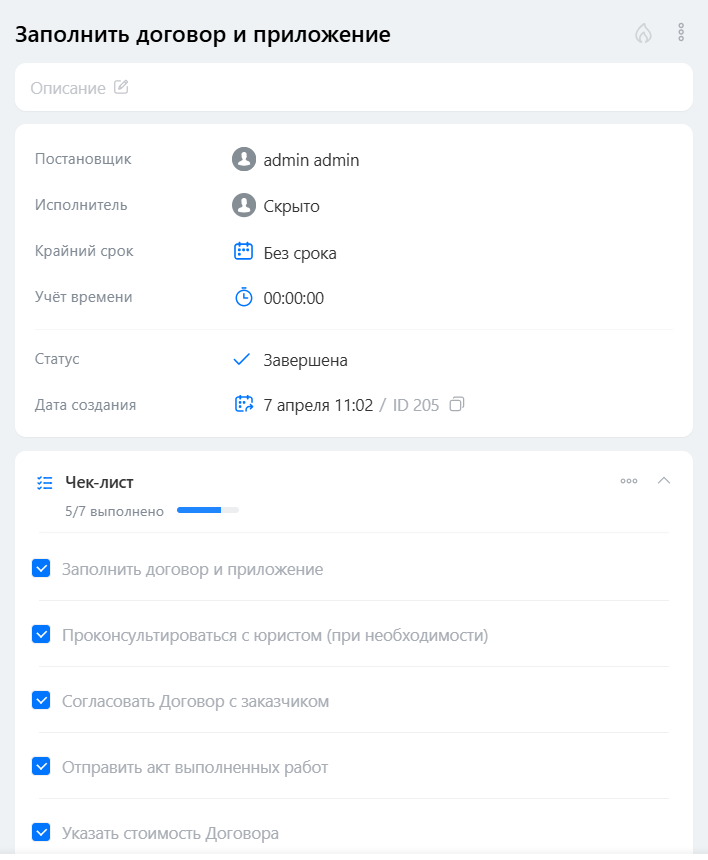Uncheck 'Заполнить договор и приложение' checklist item
The width and height of the screenshot is (708, 860).
pos(41,569)
